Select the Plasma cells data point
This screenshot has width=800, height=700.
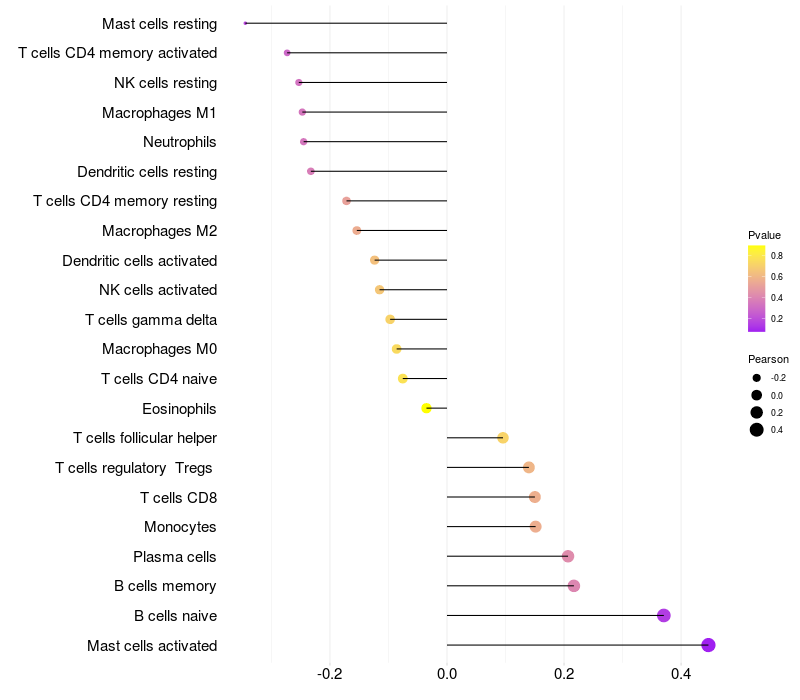pos(568,556)
